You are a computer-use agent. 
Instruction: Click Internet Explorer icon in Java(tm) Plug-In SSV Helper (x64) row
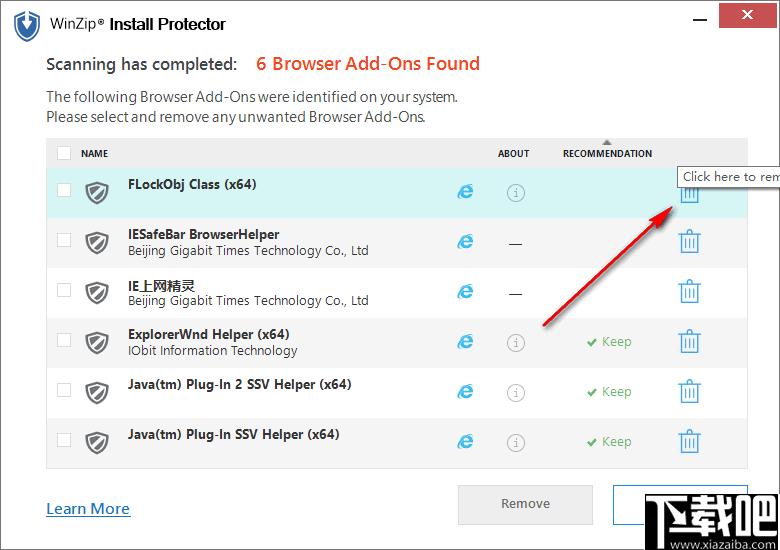pos(465,442)
